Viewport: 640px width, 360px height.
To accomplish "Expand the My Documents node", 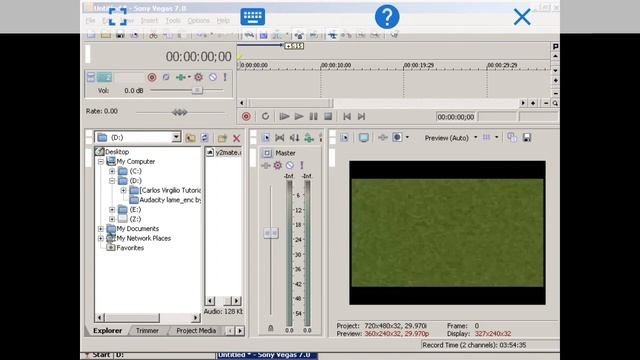I will (x=101, y=229).
